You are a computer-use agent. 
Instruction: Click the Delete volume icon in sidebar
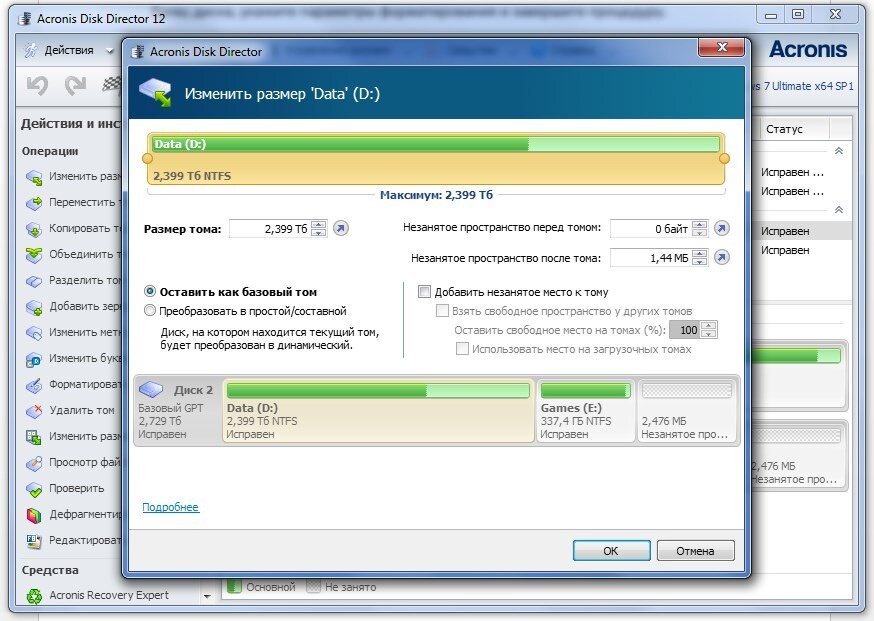34,411
